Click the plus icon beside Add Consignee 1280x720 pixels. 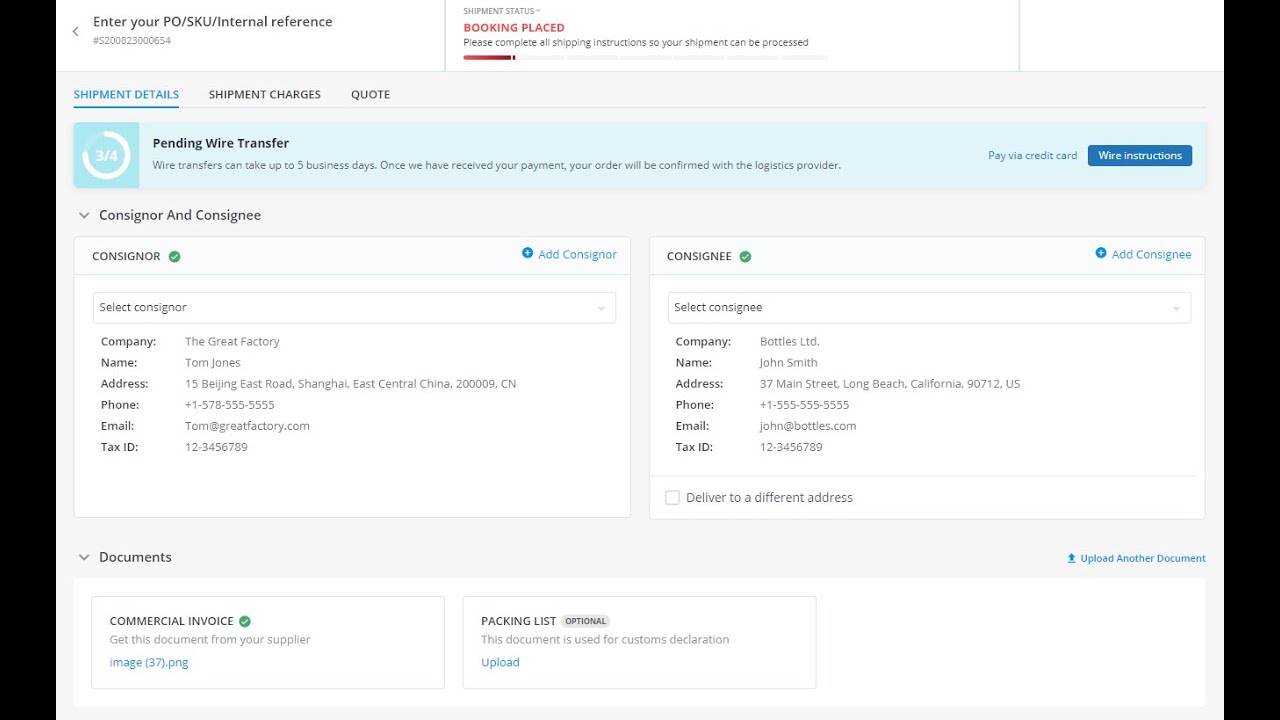coord(1101,254)
